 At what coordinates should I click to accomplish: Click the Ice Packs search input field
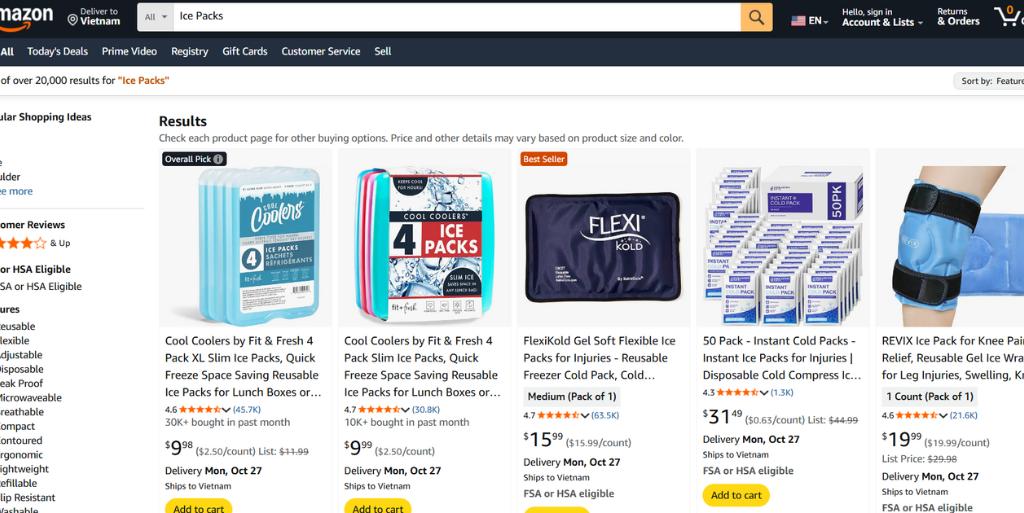pos(457,17)
